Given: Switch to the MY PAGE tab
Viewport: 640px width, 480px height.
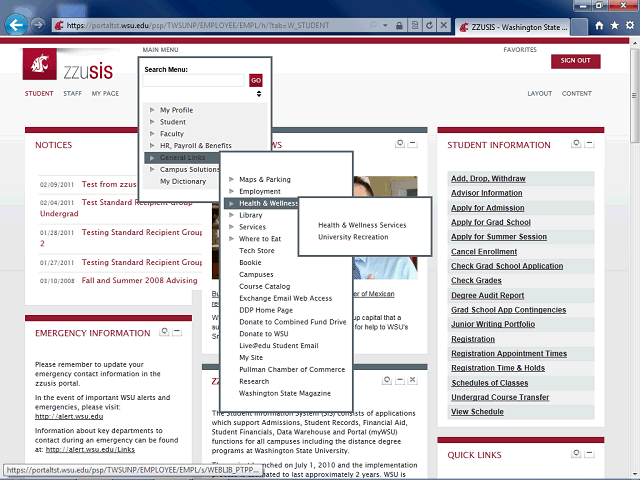Looking at the screenshot, I should (x=105, y=93).
